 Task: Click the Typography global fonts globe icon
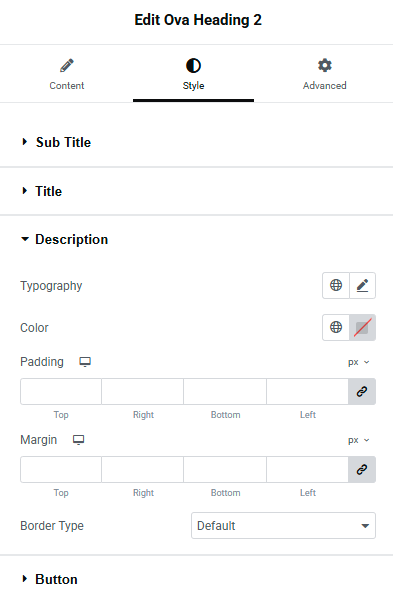[335, 285]
